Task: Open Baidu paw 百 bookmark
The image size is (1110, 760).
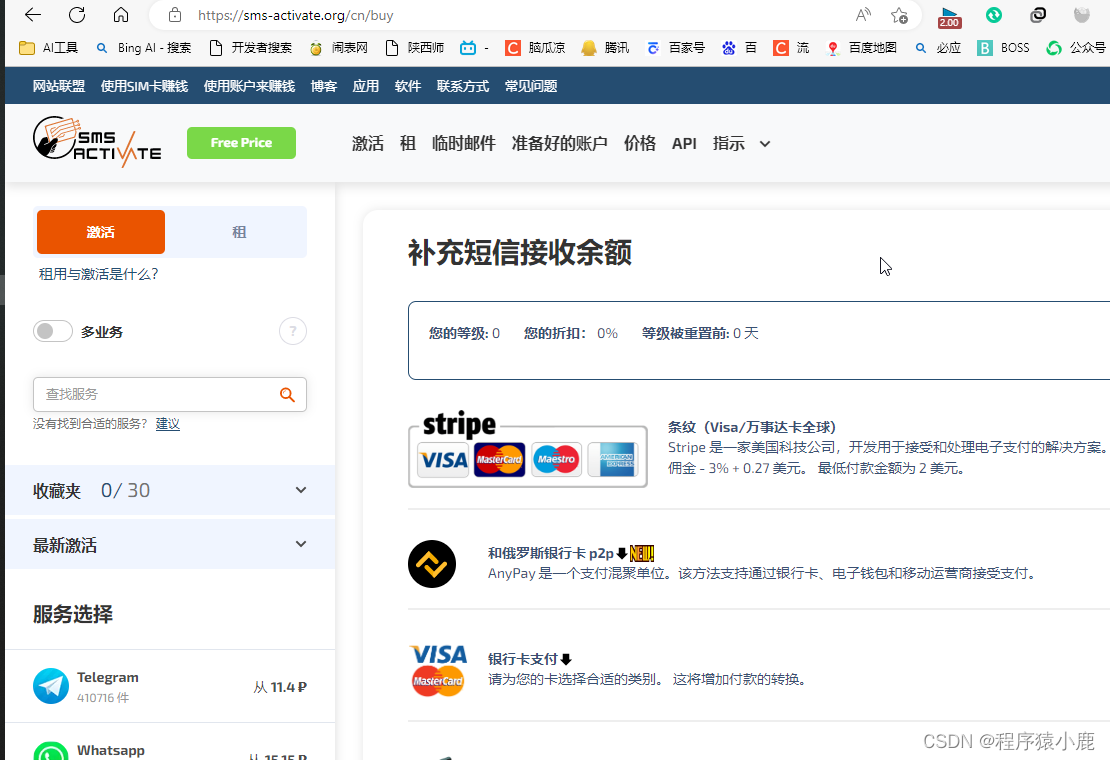Action: coord(739,47)
